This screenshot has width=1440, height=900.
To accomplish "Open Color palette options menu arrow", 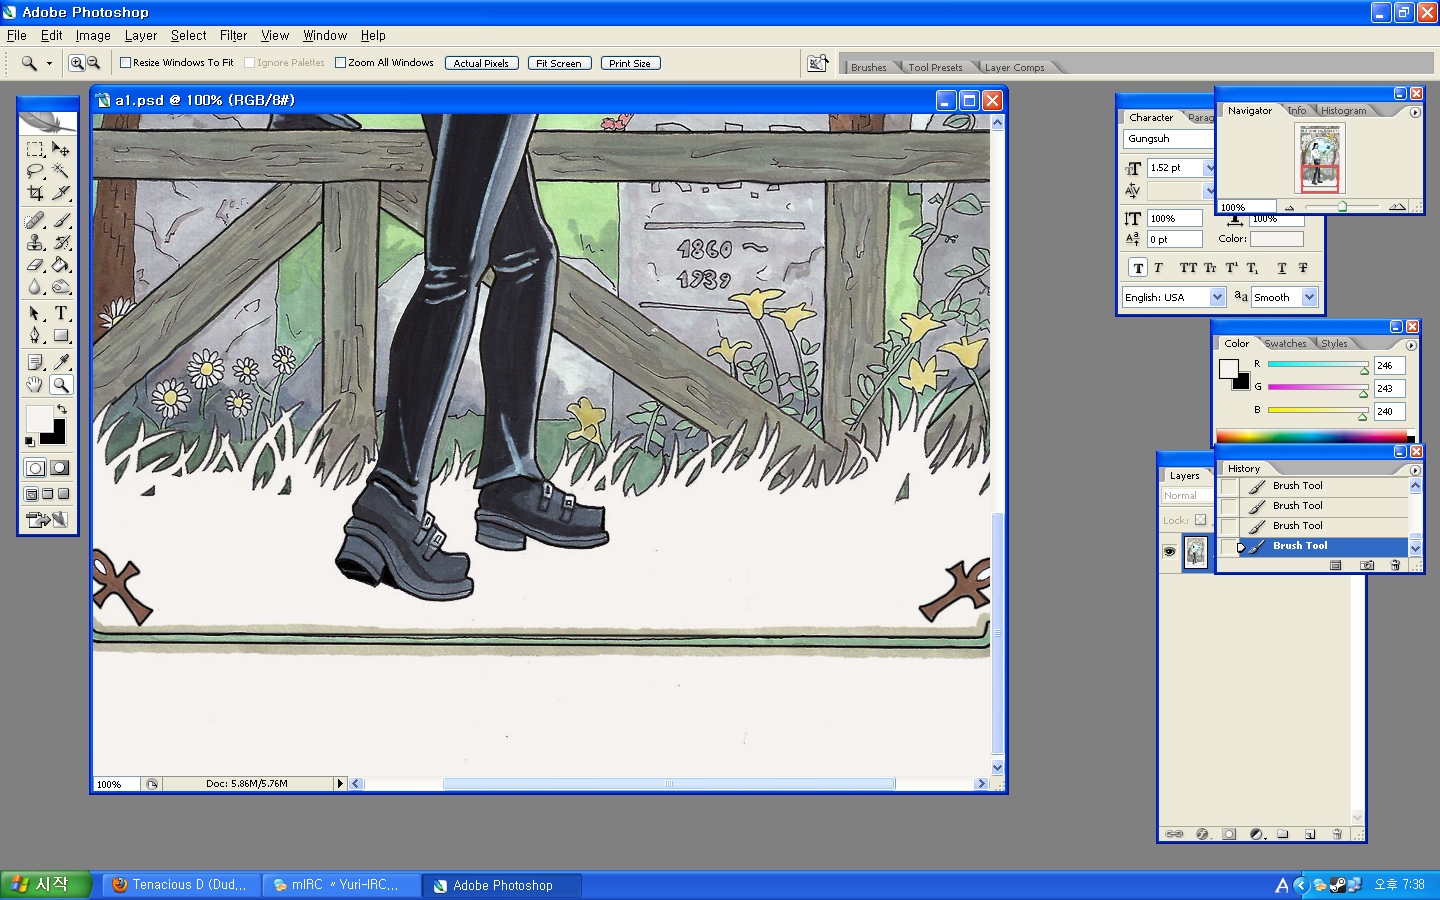I will pos(1411,345).
